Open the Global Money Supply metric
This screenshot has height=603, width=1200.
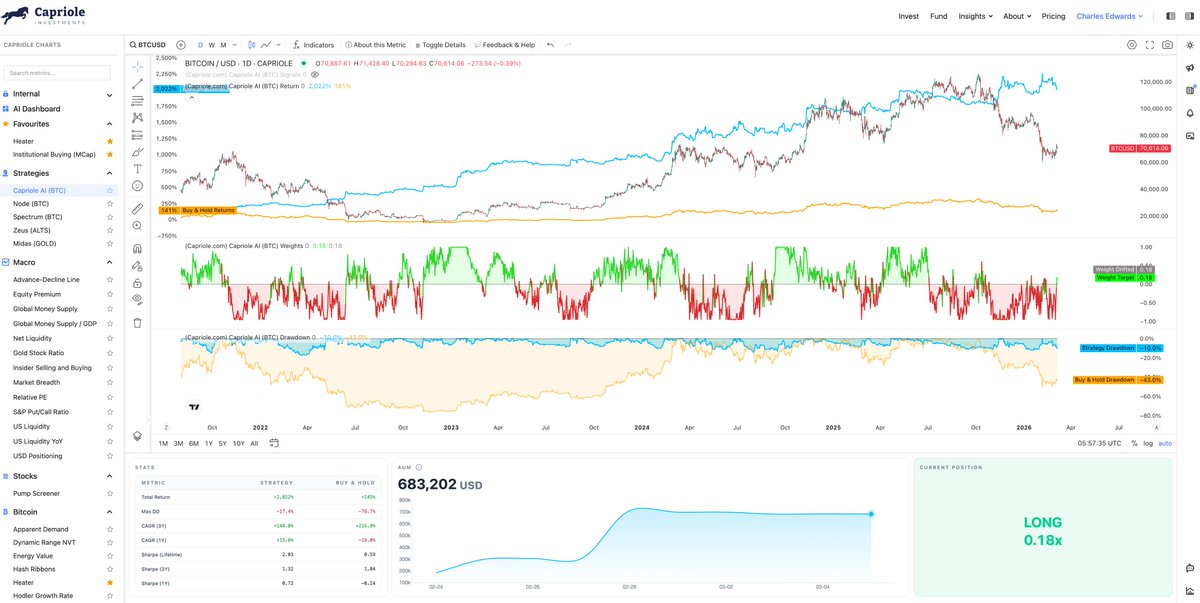pos(43,309)
